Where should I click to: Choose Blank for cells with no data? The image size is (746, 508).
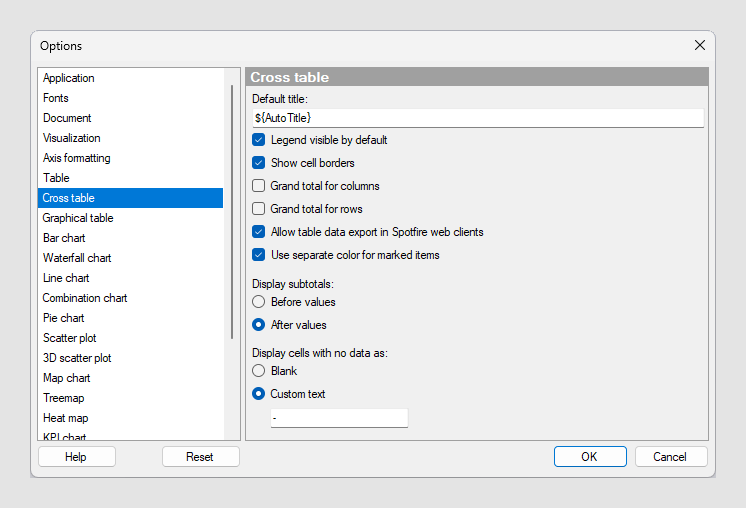[258, 371]
